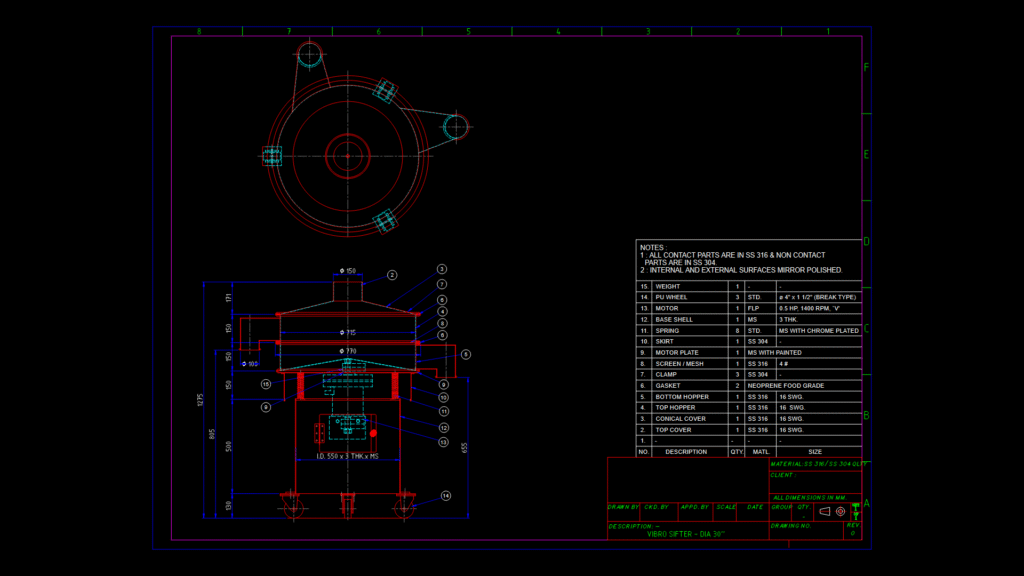Screen dimensions: 1024x576
Task: Click the 'CKD. BY' title block field
Action: [x=656, y=507]
